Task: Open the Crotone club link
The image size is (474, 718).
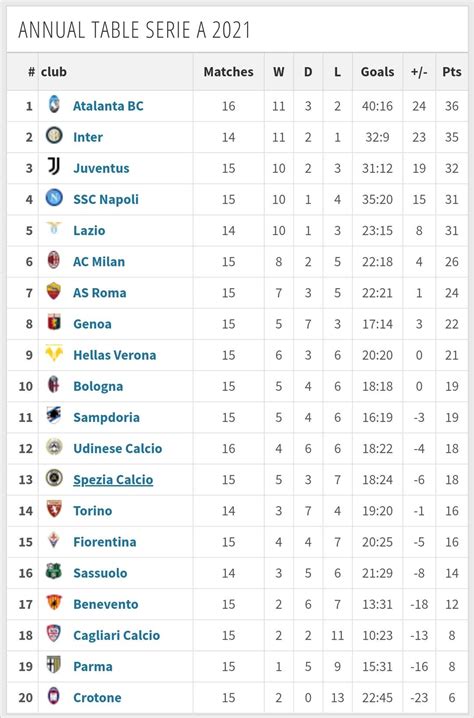Action: point(98,697)
